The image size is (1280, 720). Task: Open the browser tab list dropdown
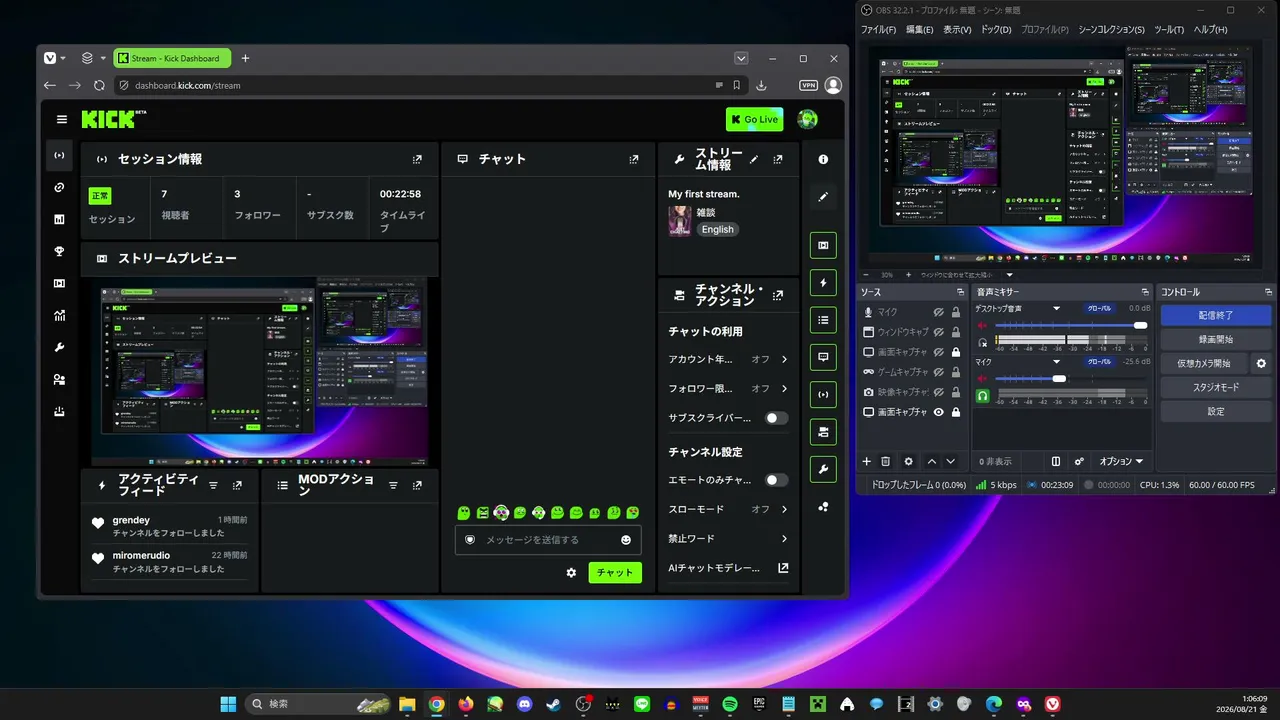pos(741,58)
